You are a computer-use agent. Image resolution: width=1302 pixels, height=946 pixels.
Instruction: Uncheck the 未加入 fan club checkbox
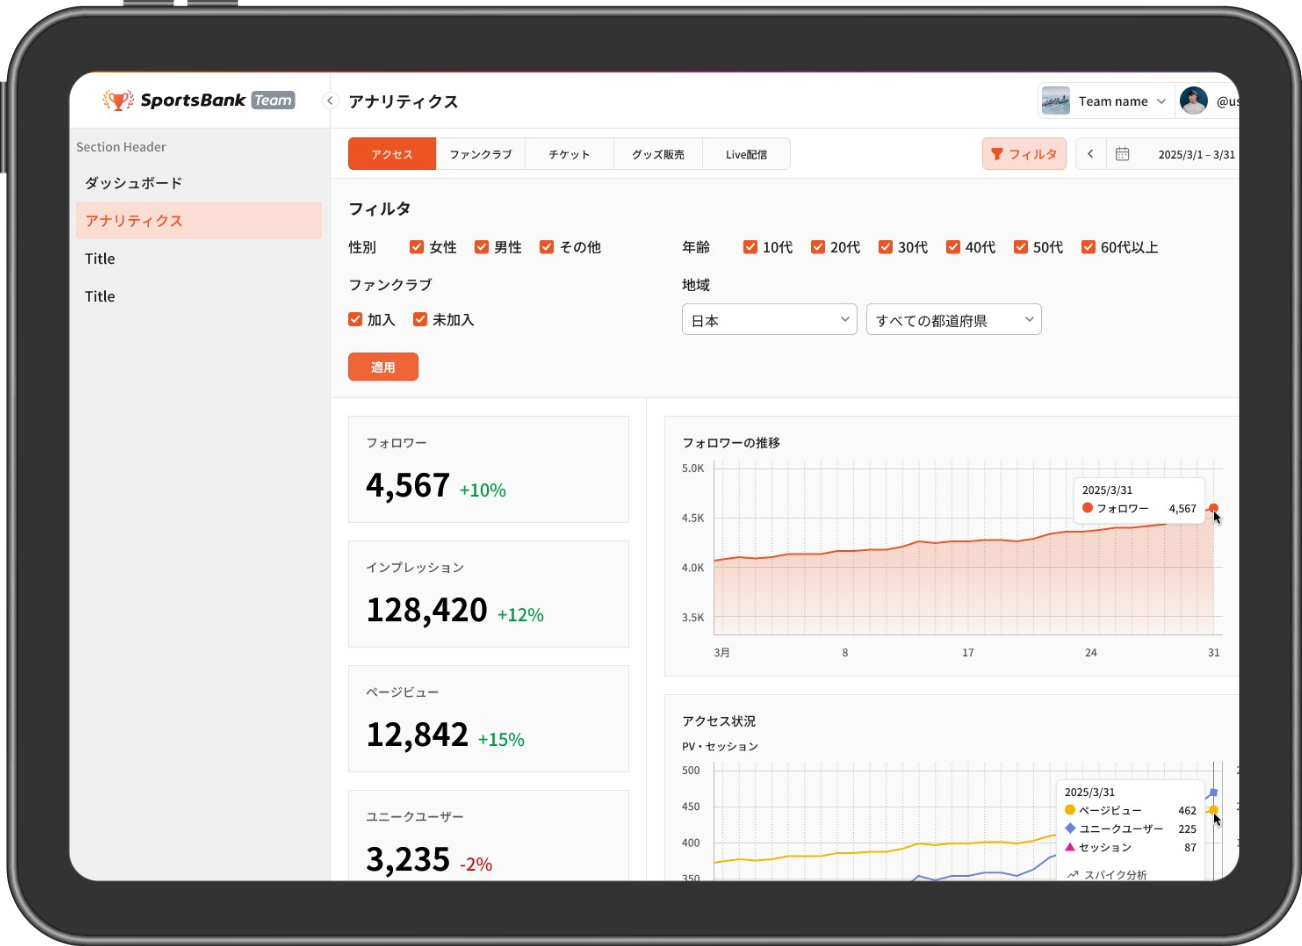tap(420, 320)
